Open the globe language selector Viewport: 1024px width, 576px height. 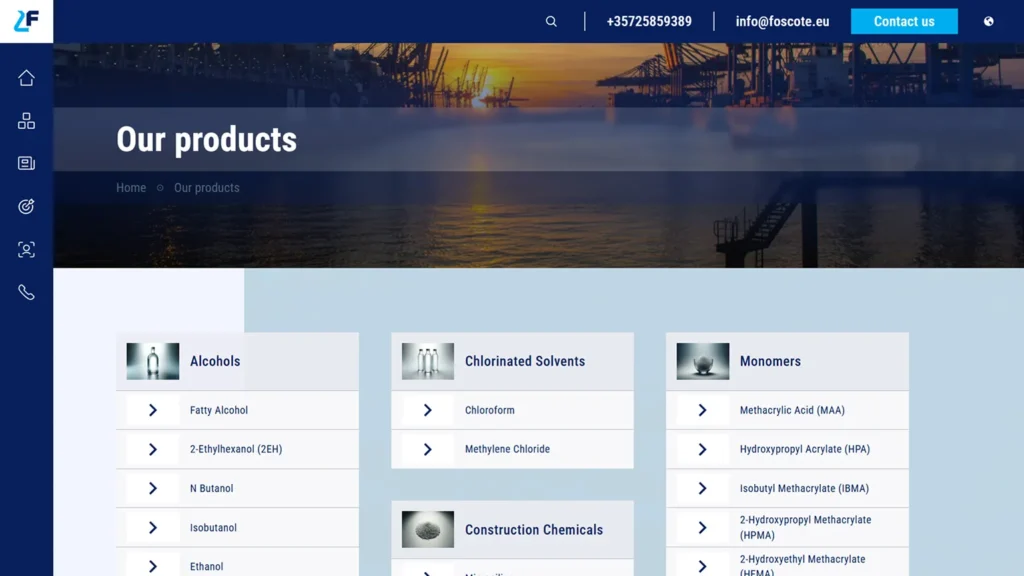click(989, 22)
